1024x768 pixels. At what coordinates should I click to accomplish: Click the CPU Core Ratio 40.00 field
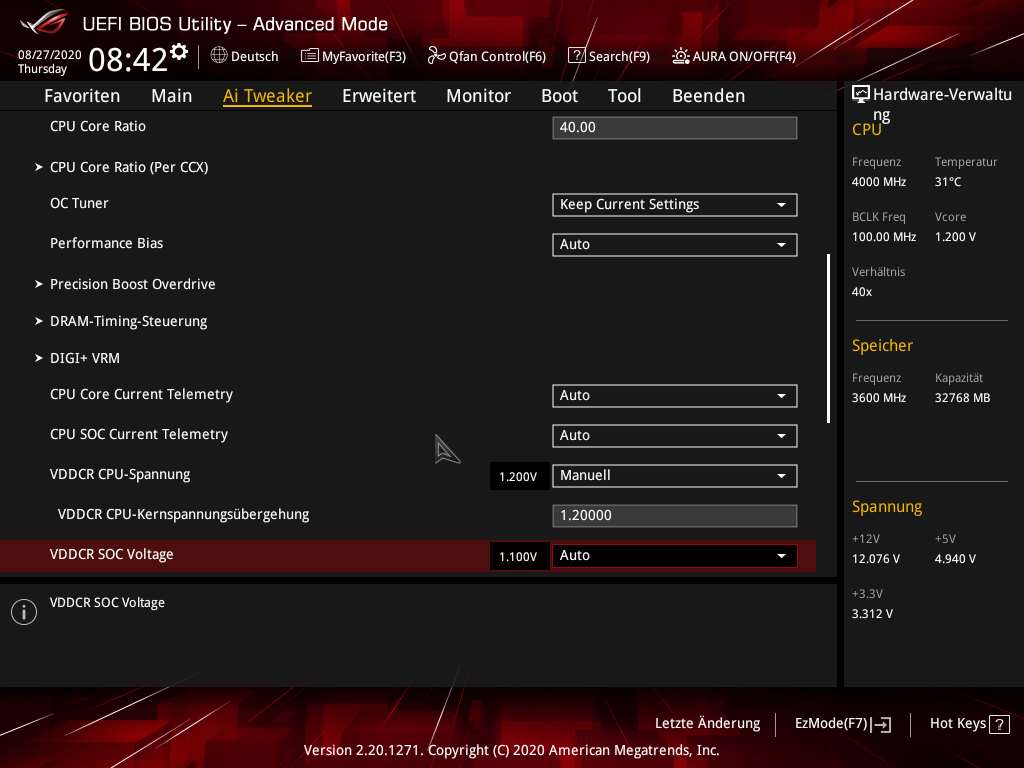pyautogui.click(x=675, y=127)
